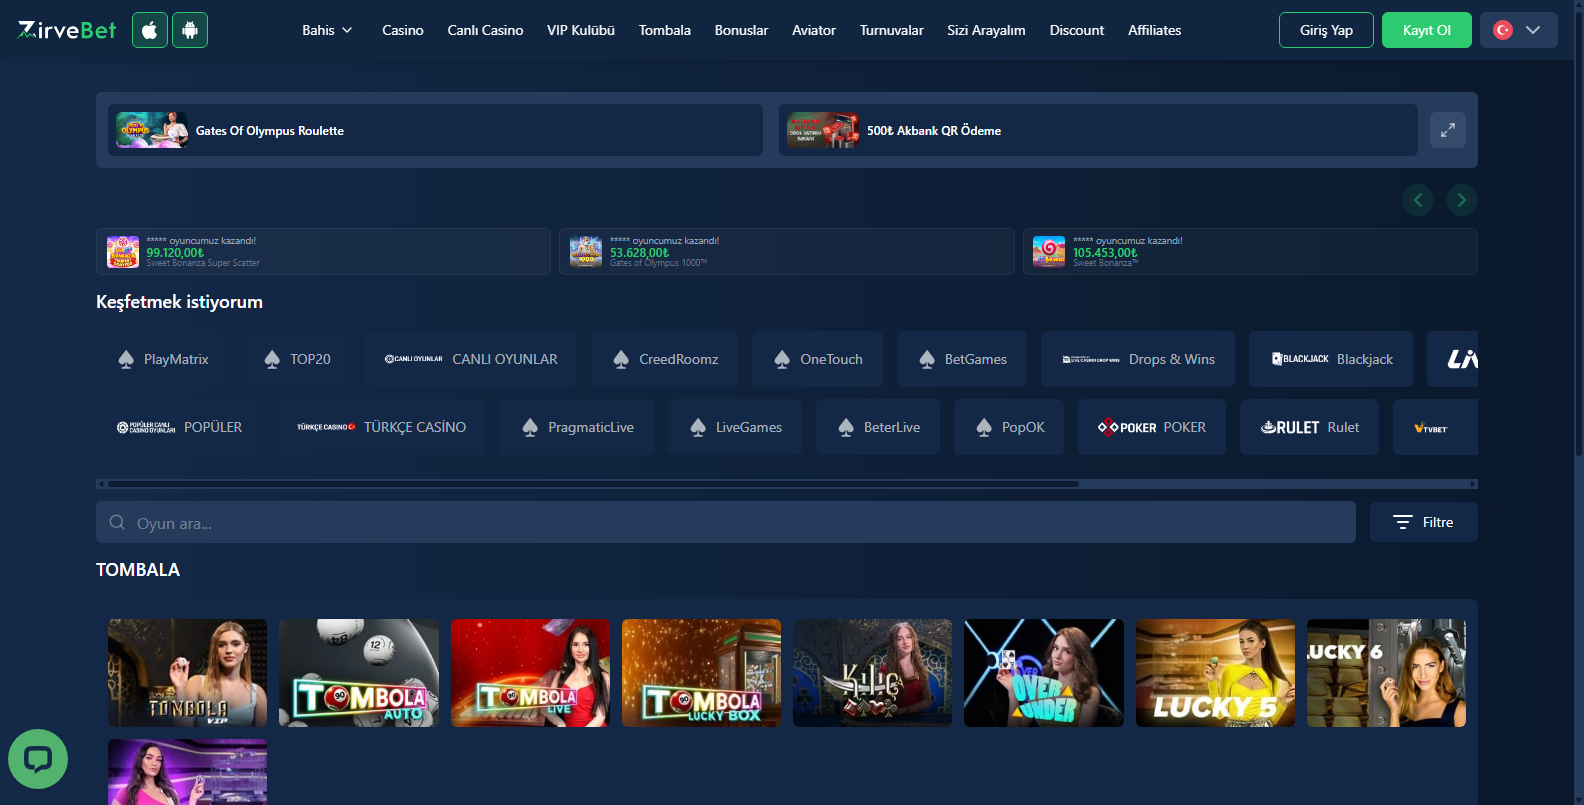Image resolution: width=1584 pixels, height=805 pixels.
Task: Open the Casino menu item
Action: click(403, 30)
